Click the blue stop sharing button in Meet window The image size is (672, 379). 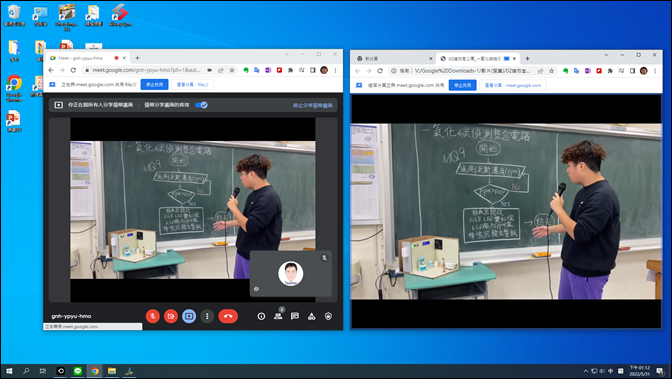[154, 84]
